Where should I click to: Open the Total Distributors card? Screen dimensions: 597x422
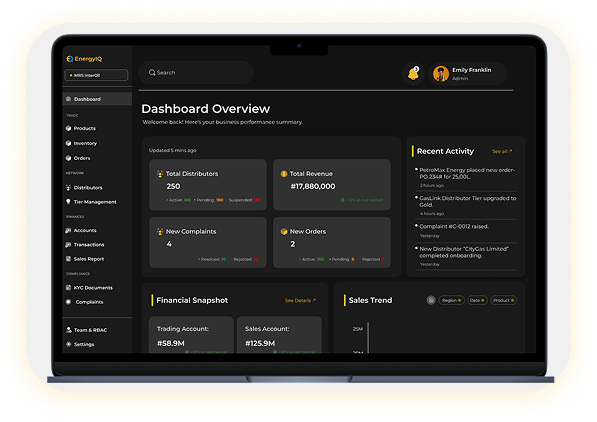tap(208, 185)
